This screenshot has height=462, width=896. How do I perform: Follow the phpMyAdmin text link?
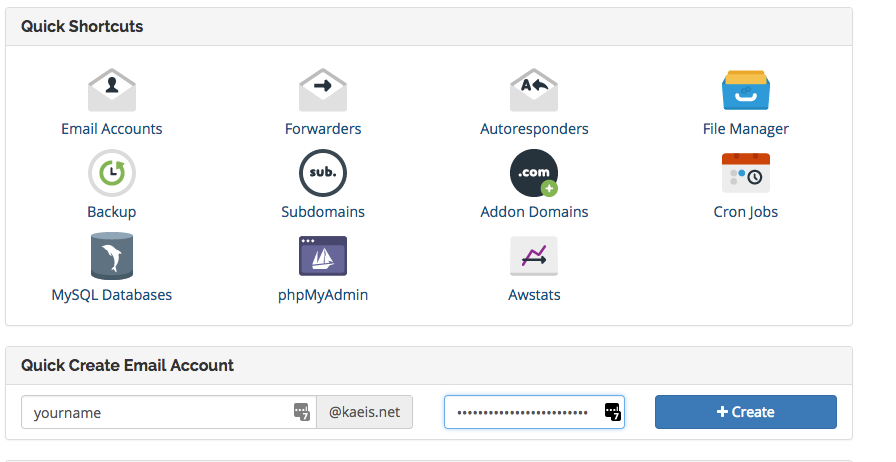click(x=322, y=295)
